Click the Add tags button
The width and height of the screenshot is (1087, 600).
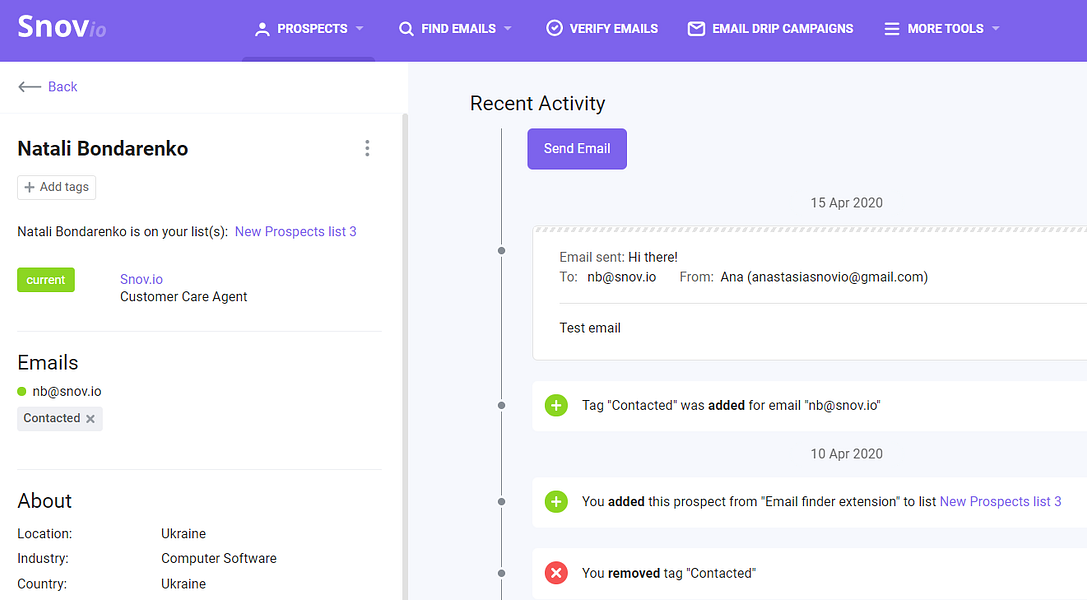click(x=57, y=187)
